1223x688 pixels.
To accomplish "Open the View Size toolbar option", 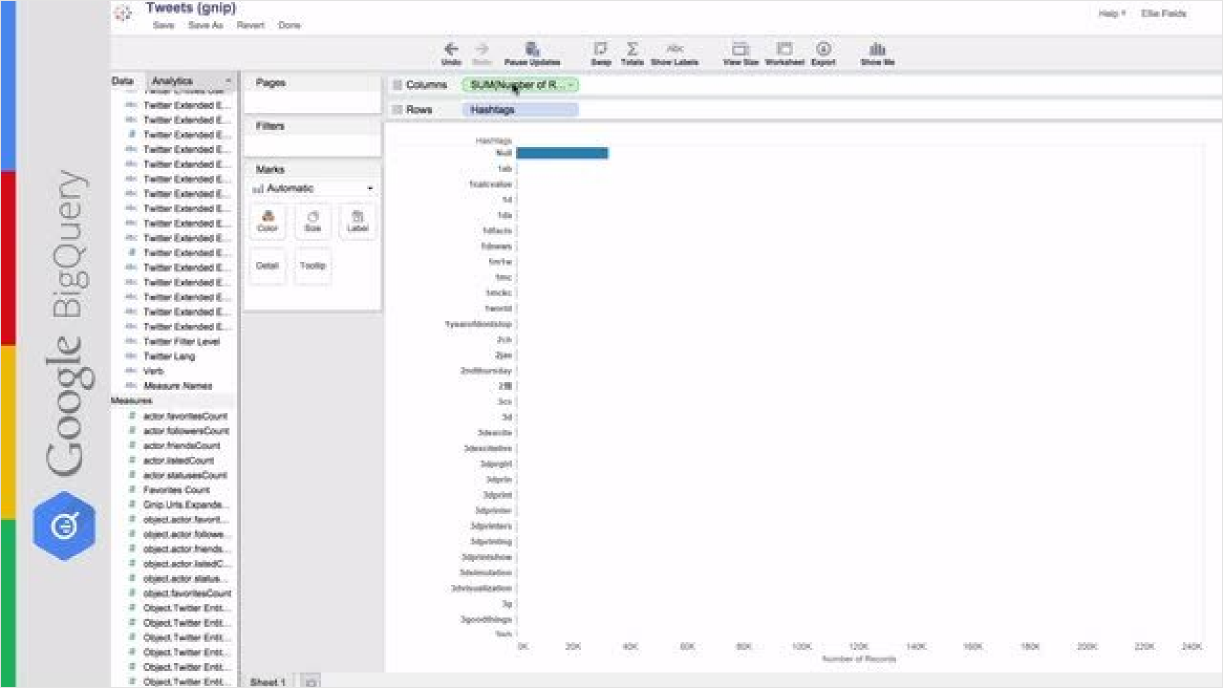I will click(740, 49).
